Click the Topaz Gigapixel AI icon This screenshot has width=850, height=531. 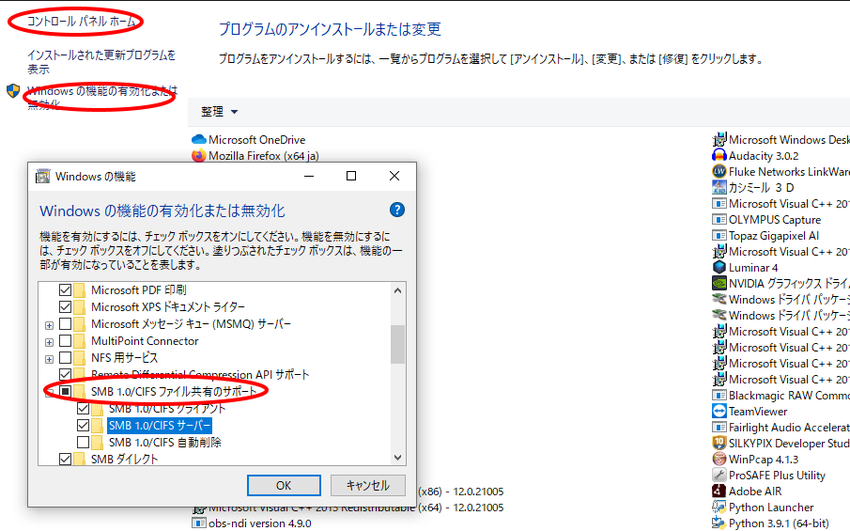(x=719, y=236)
